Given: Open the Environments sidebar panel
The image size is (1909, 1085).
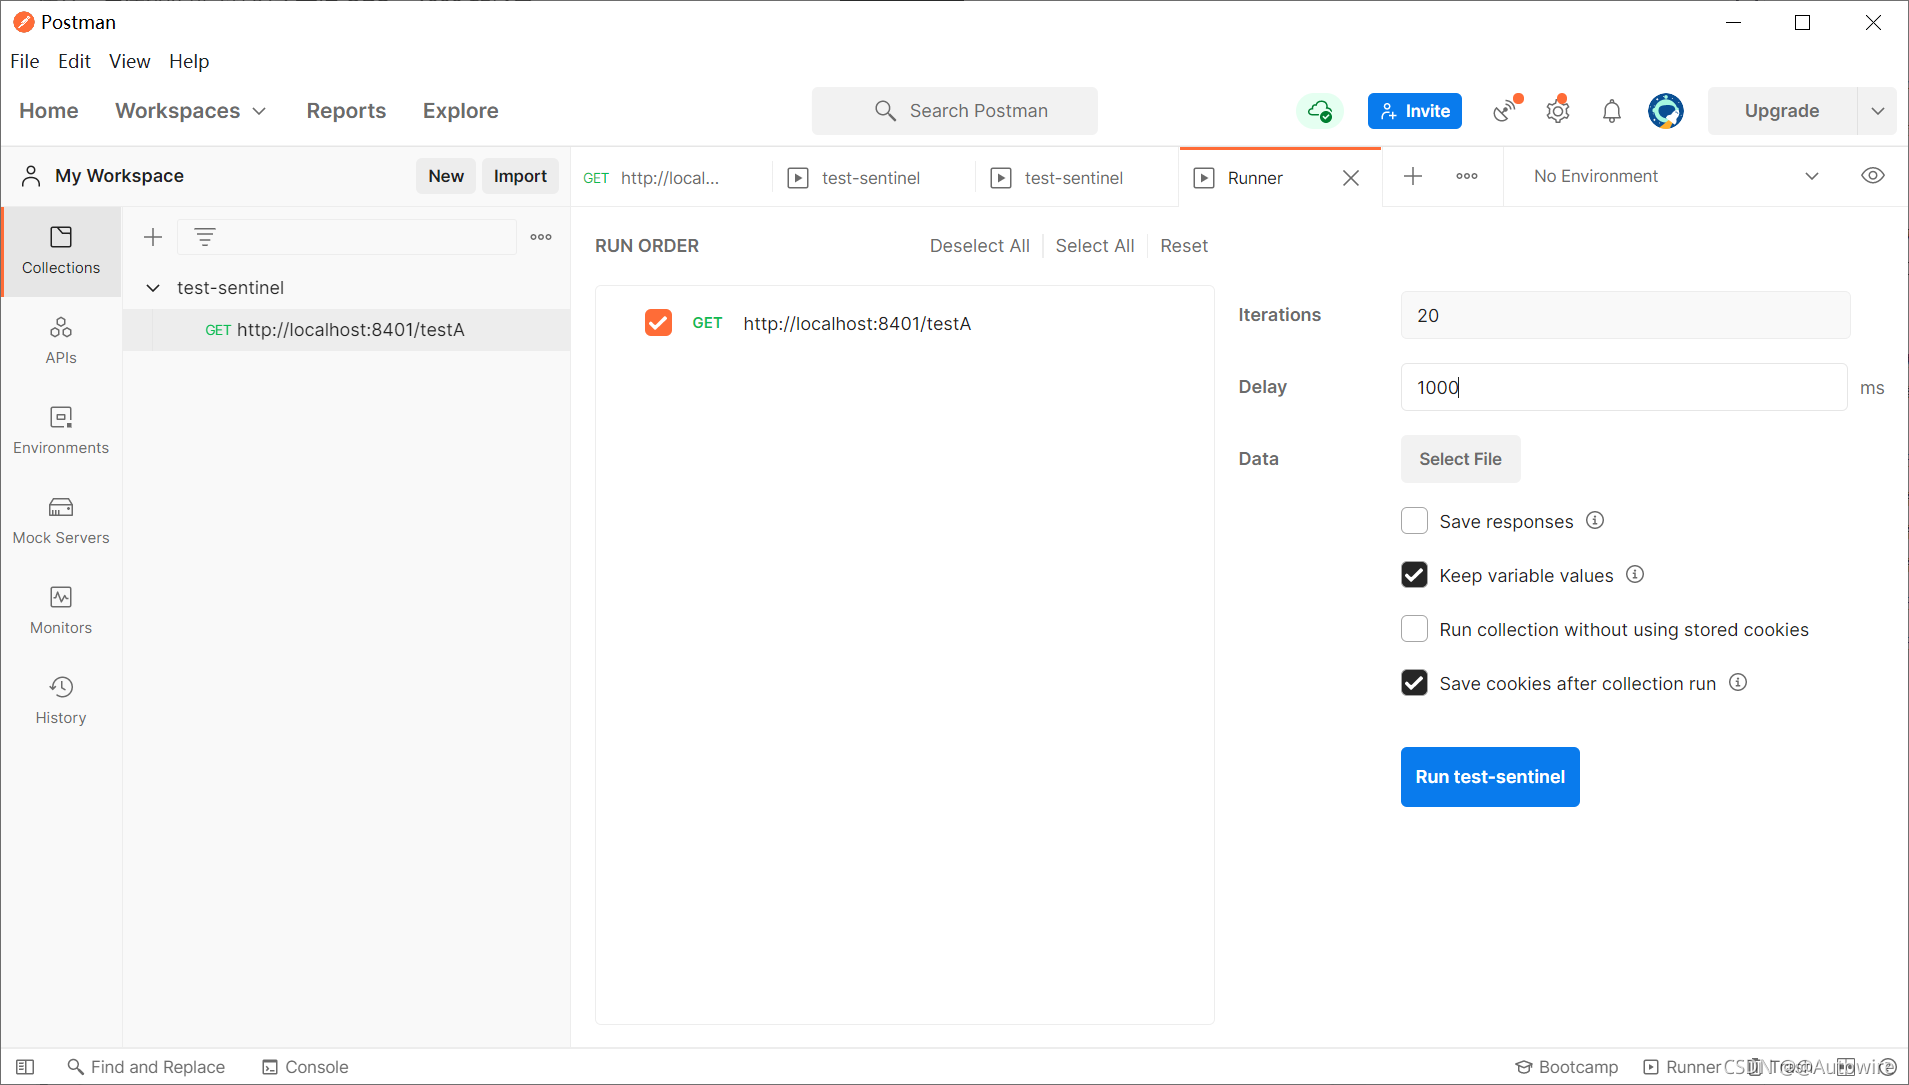Looking at the screenshot, I should pos(61,431).
